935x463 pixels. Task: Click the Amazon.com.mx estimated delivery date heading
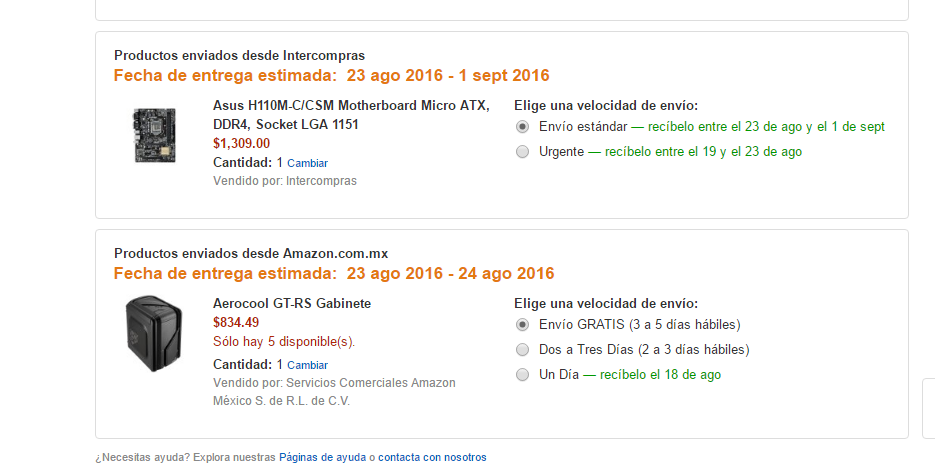click(334, 273)
